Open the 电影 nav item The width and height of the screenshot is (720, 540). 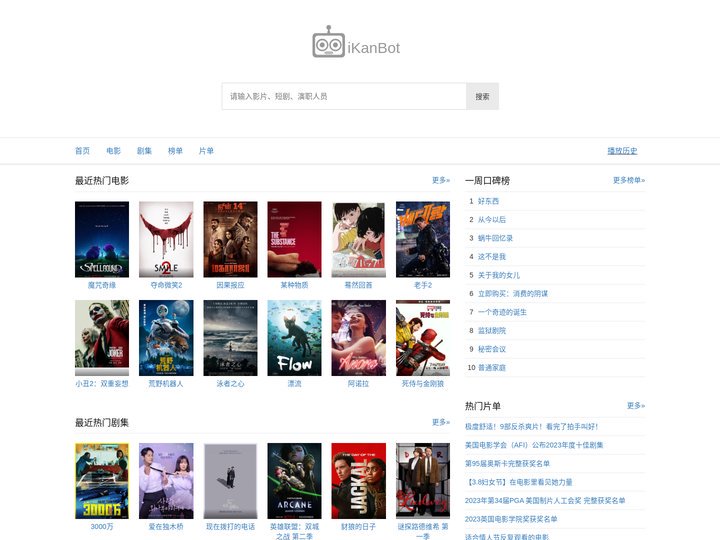point(113,151)
